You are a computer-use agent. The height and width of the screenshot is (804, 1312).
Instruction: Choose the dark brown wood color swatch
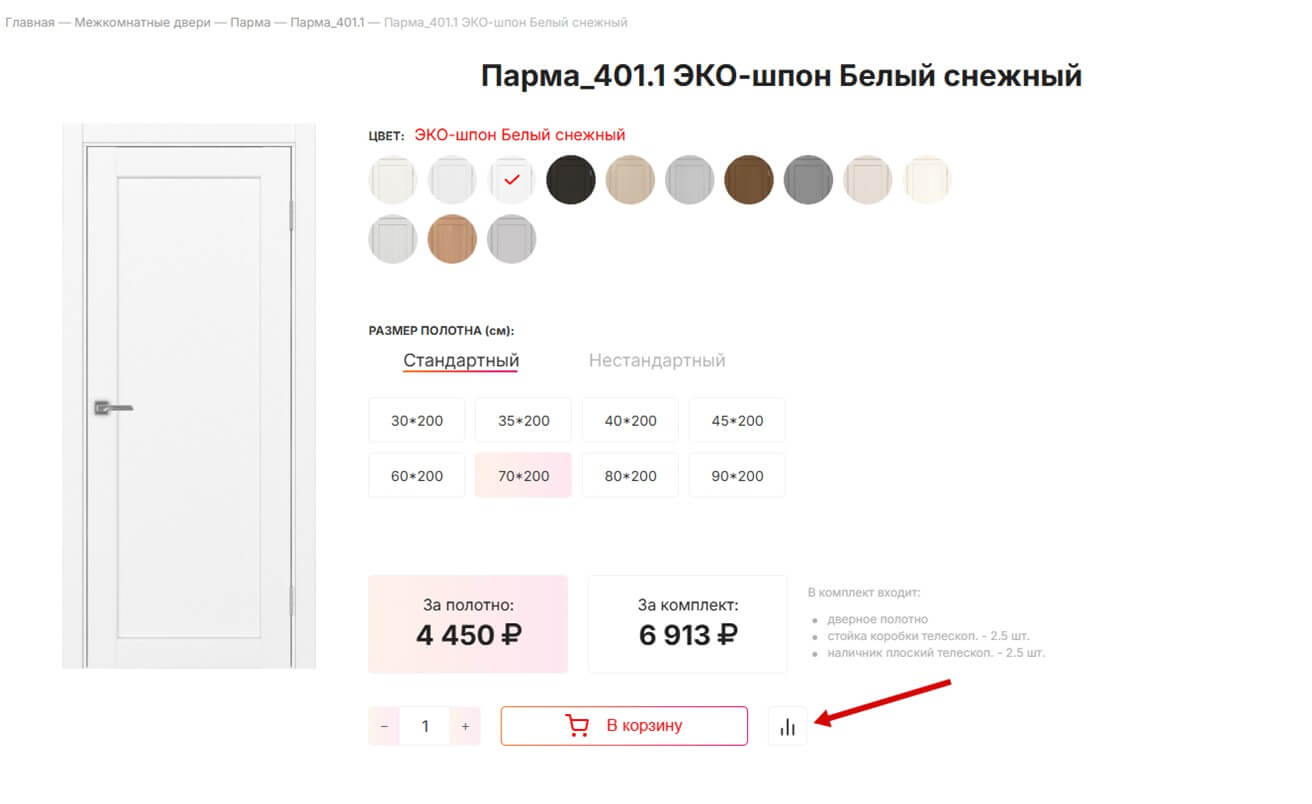click(749, 180)
